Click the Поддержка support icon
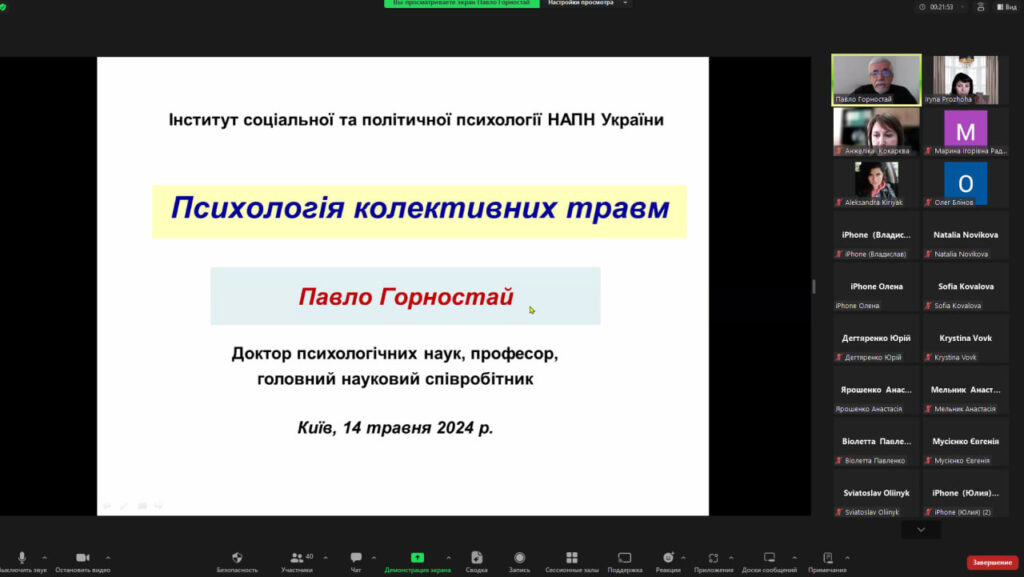 coord(624,558)
